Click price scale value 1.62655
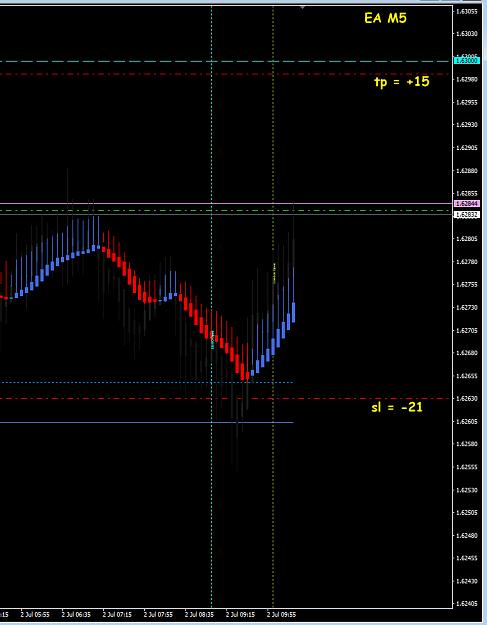 (x=467, y=375)
